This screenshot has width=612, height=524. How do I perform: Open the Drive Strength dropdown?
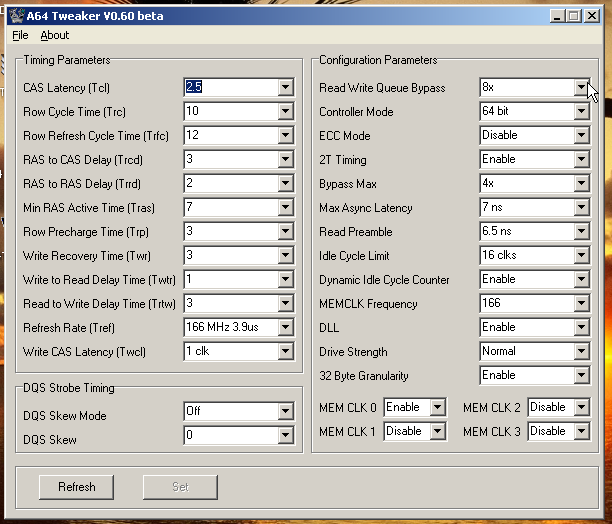(582, 351)
